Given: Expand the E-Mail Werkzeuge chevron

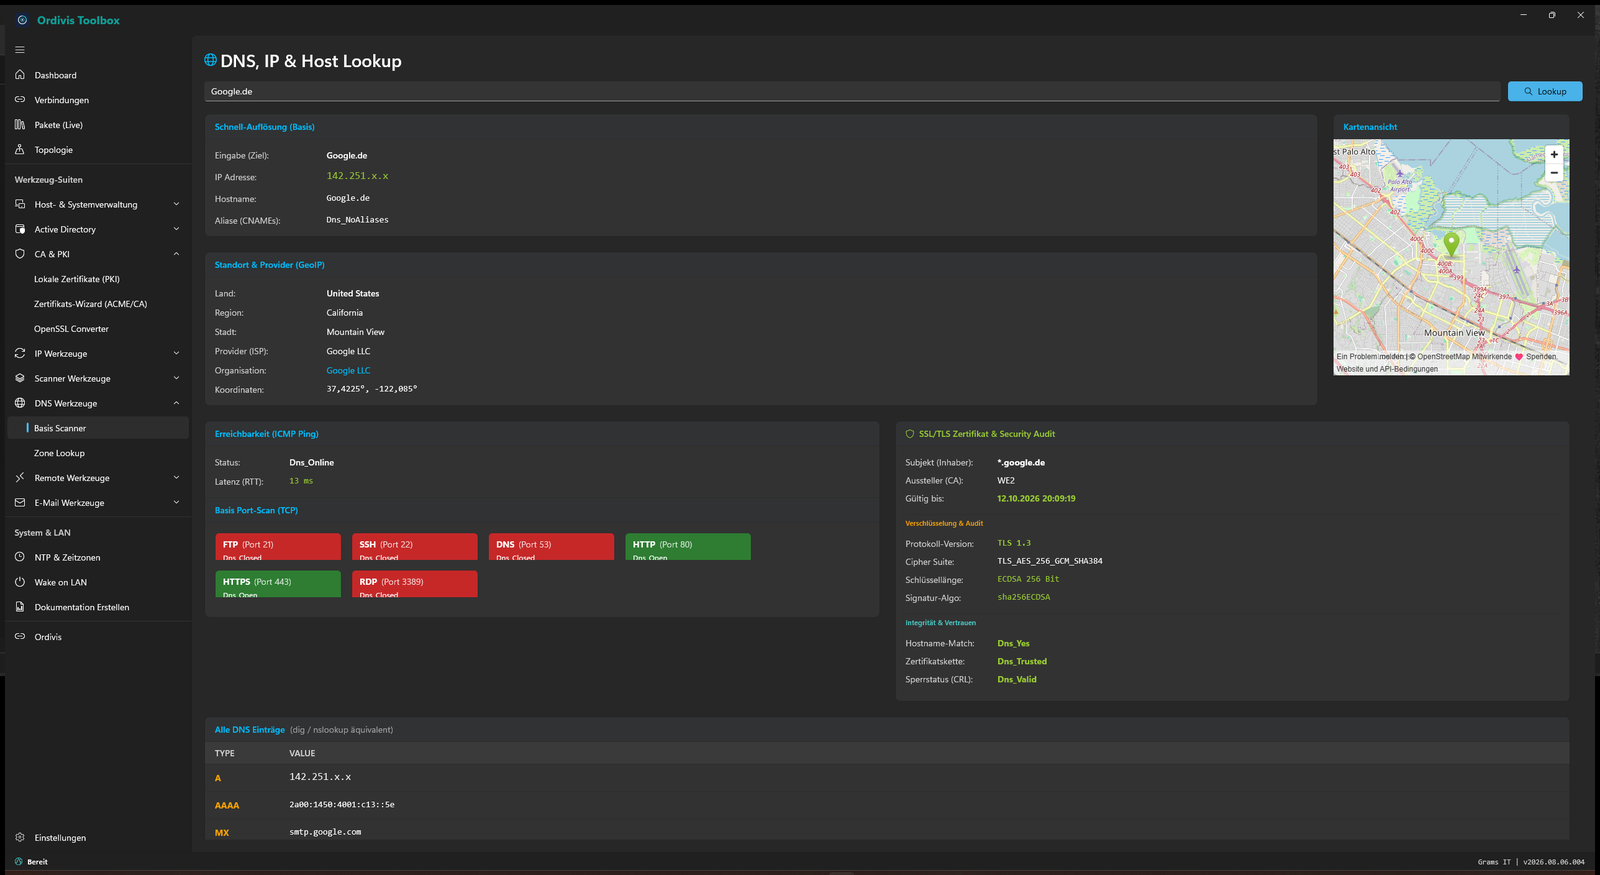Looking at the screenshot, I should click(176, 503).
